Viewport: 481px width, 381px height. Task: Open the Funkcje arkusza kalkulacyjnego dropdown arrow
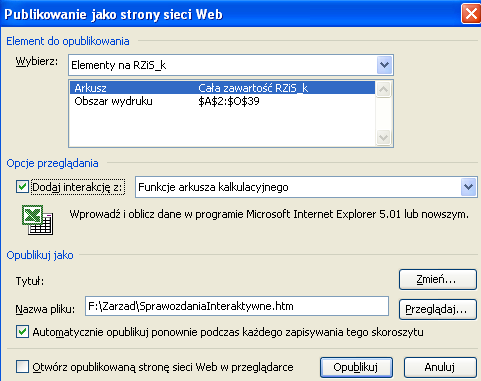click(468, 187)
